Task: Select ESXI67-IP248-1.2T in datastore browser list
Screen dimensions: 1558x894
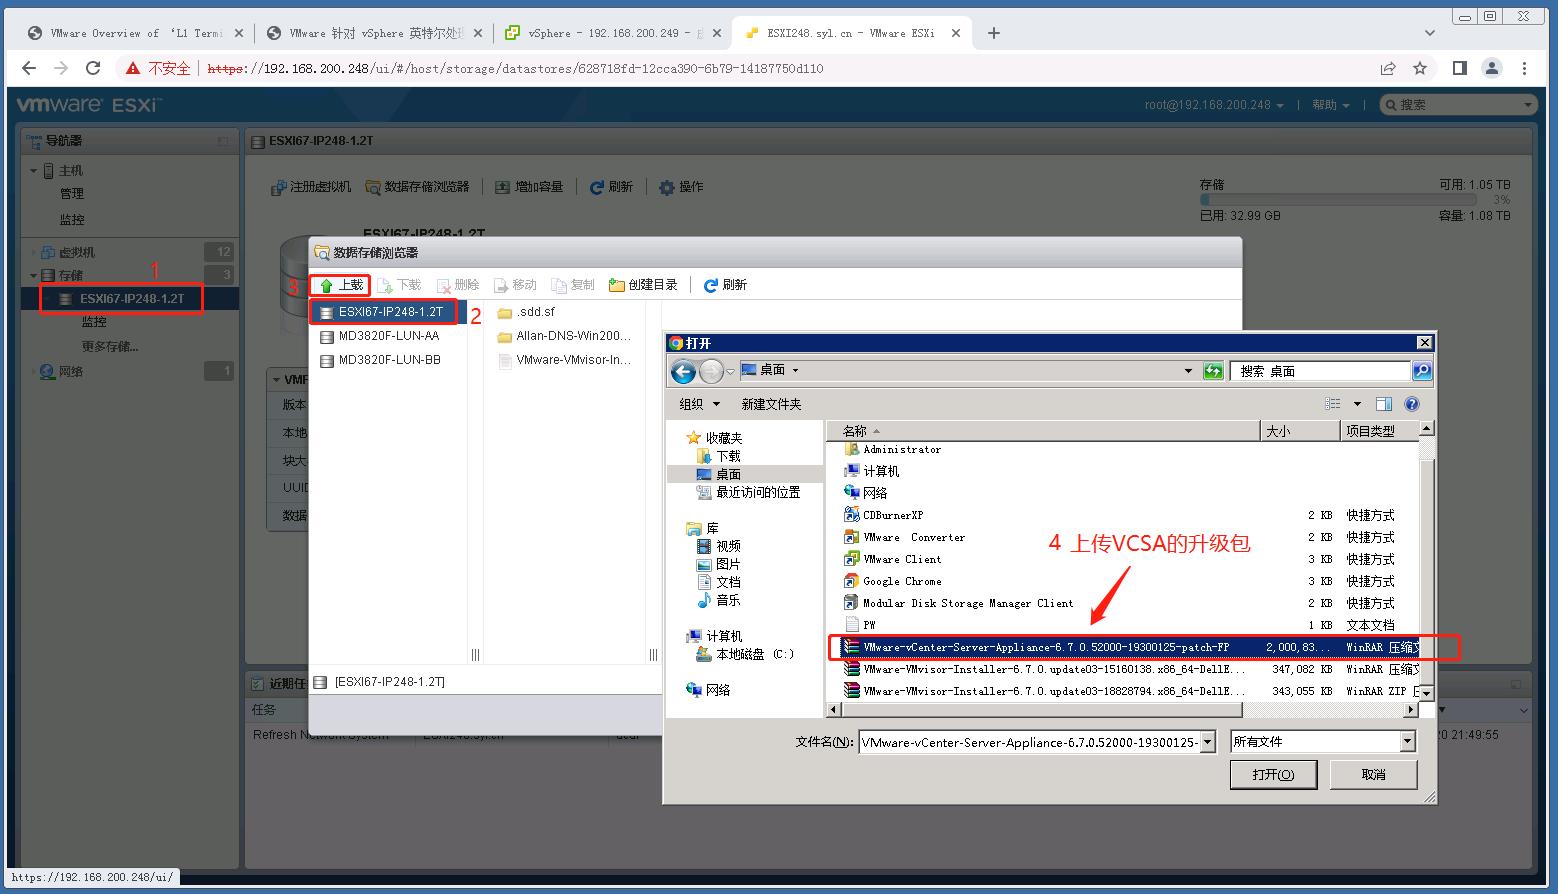Action: [x=388, y=312]
